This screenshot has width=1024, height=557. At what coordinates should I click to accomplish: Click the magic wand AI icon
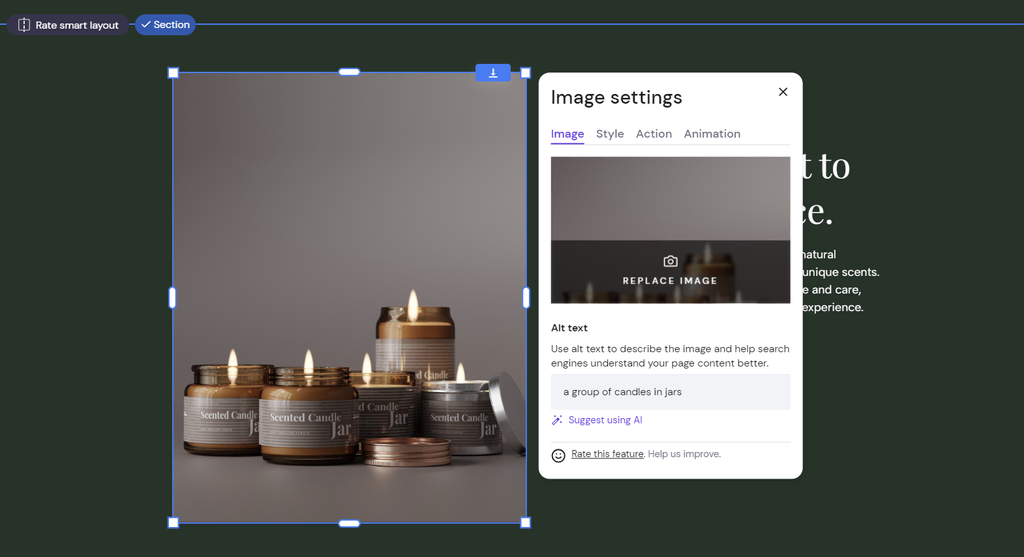[558, 421]
